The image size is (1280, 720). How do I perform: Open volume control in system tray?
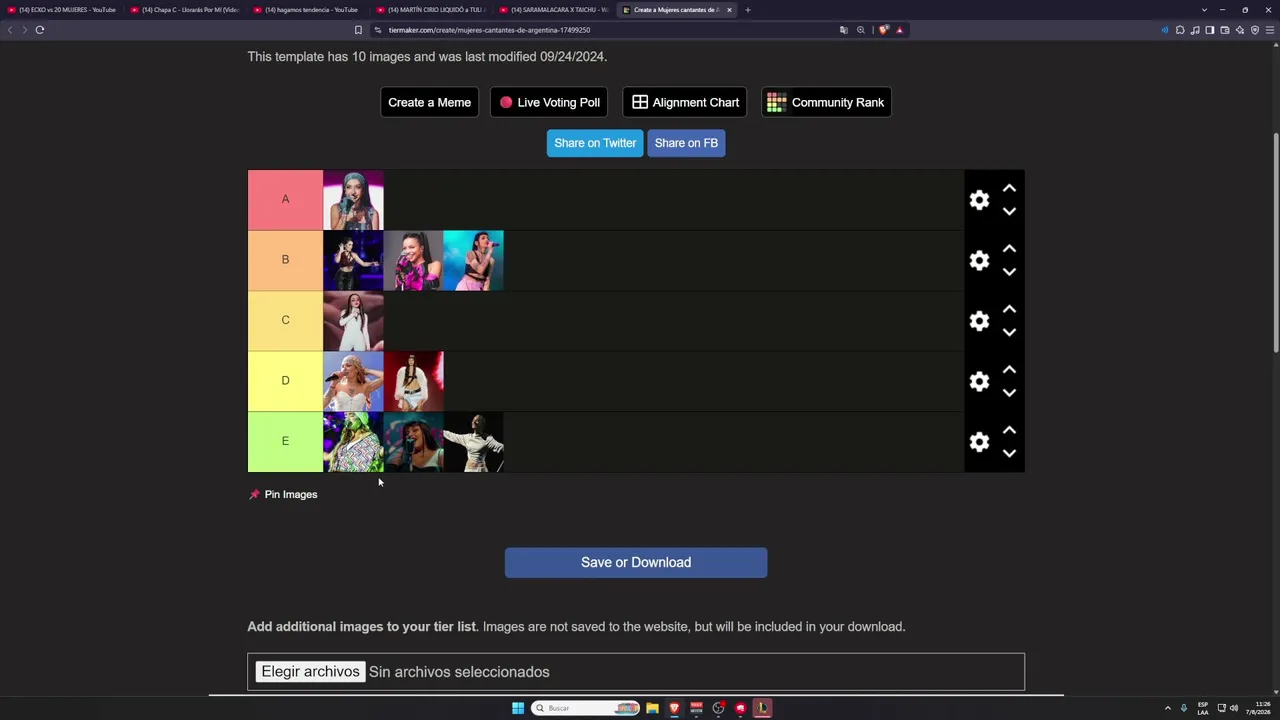1233,708
